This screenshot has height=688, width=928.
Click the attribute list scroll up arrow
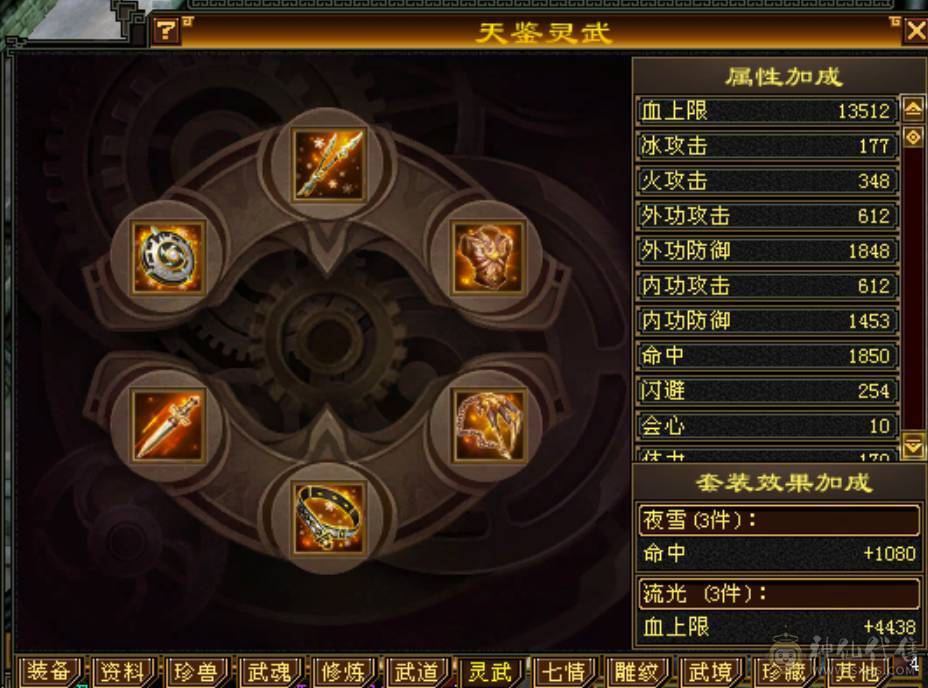point(913,108)
